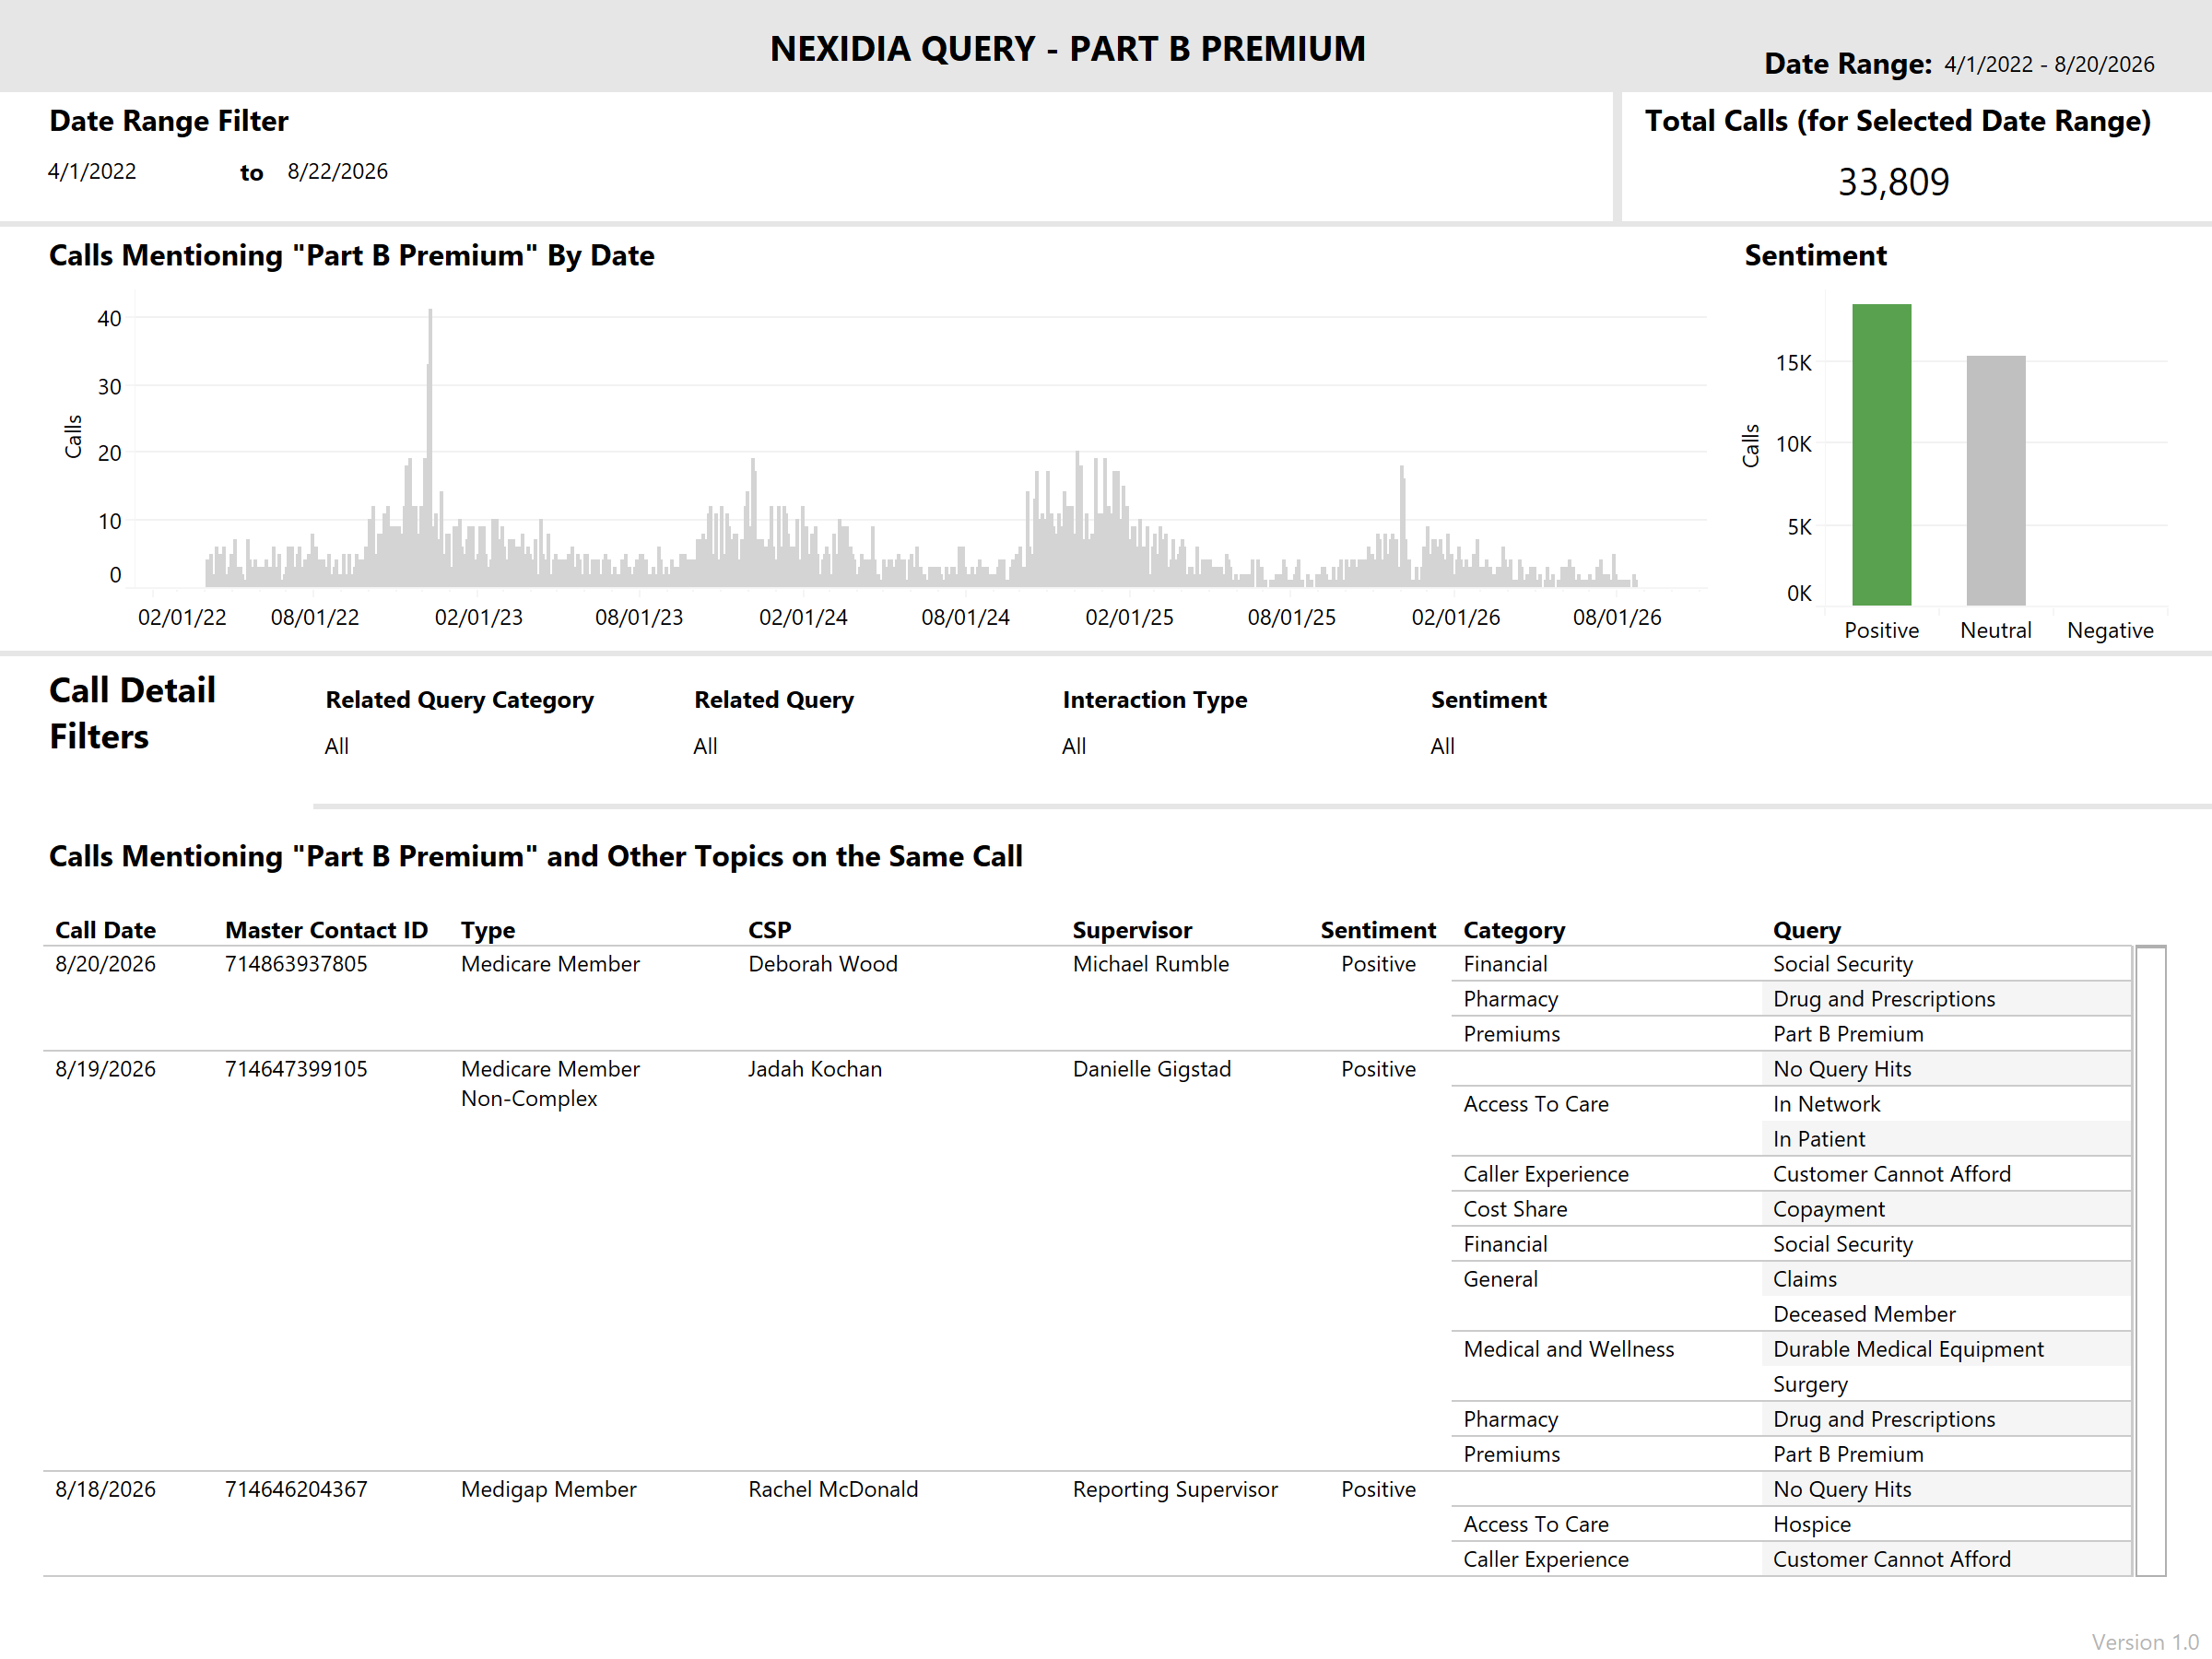Select the In Patient query row

pyautogui.click(x=1818, y=1139)
